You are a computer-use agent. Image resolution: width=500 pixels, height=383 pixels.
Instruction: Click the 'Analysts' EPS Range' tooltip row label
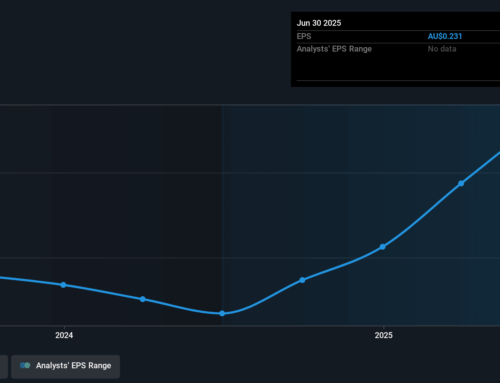(x=334, y=49)
